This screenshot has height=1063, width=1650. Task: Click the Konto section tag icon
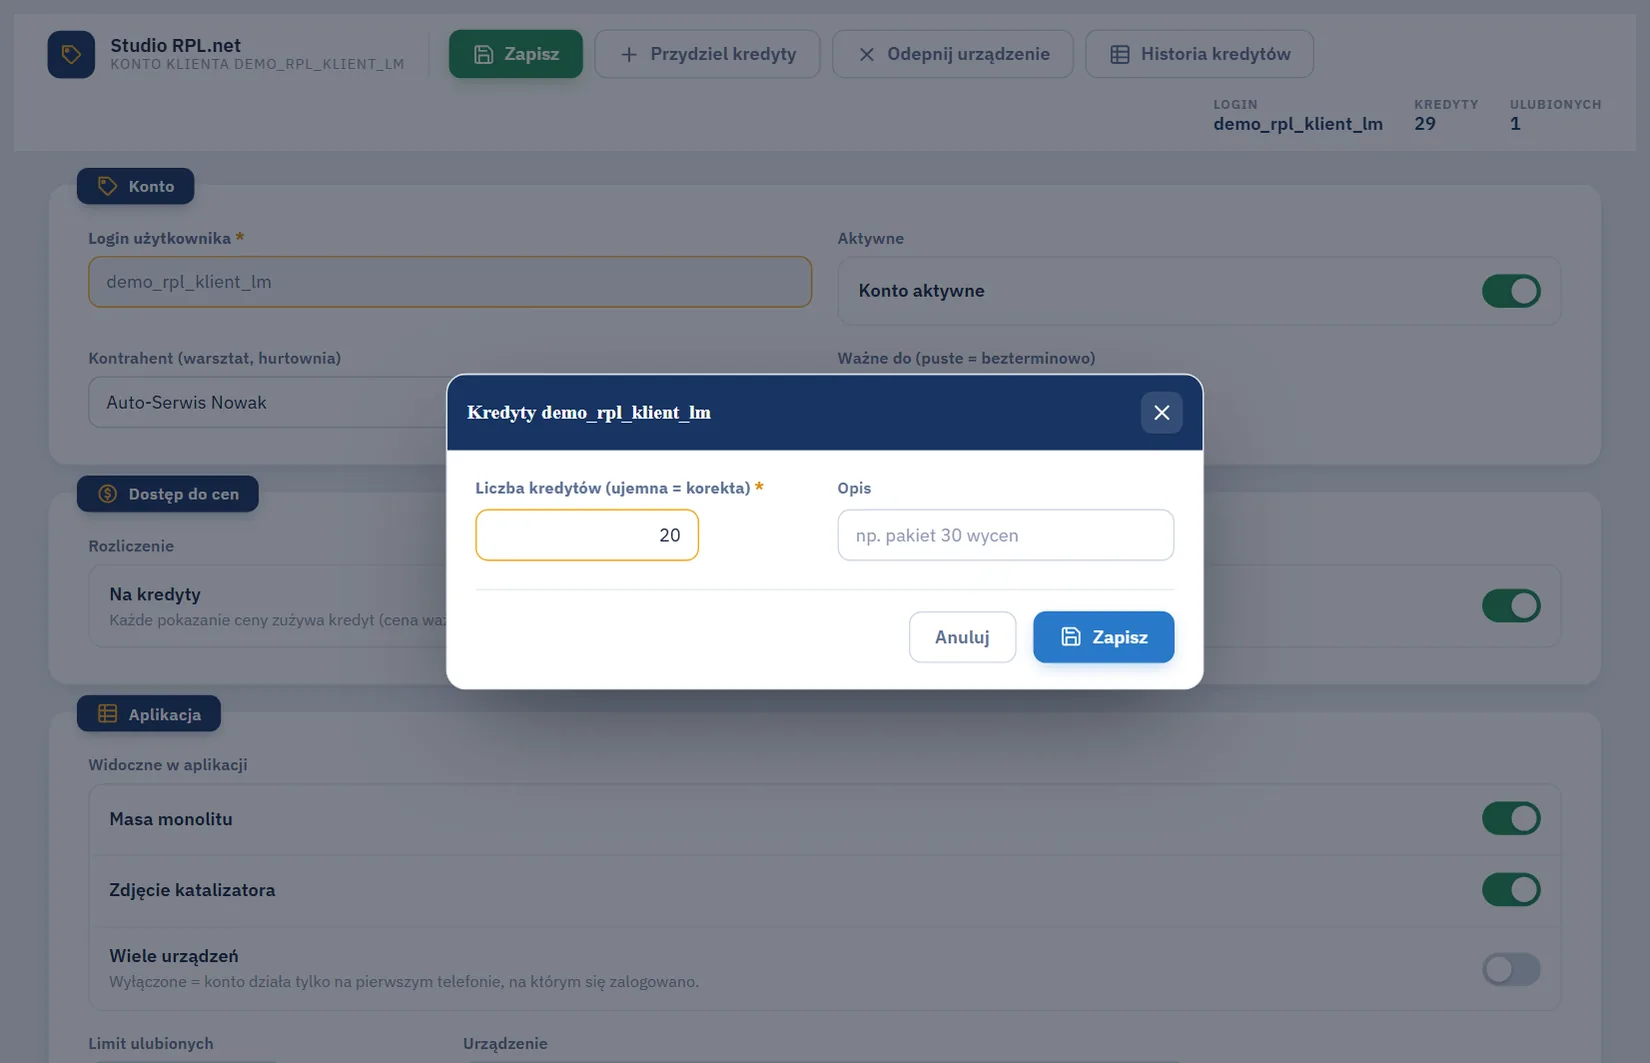pyautogui.click(x=107, y=186)
